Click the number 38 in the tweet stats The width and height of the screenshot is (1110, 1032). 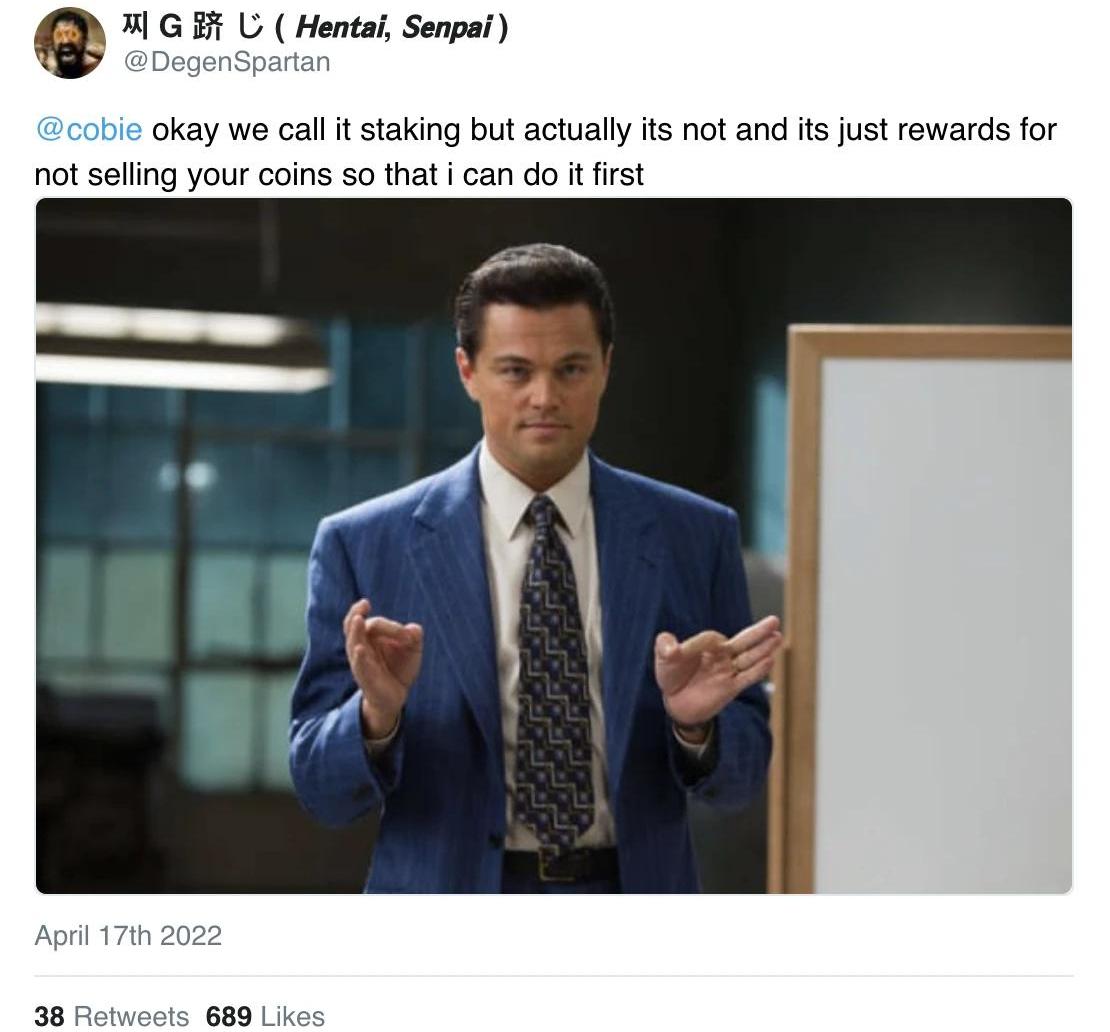coord(49,1016)
